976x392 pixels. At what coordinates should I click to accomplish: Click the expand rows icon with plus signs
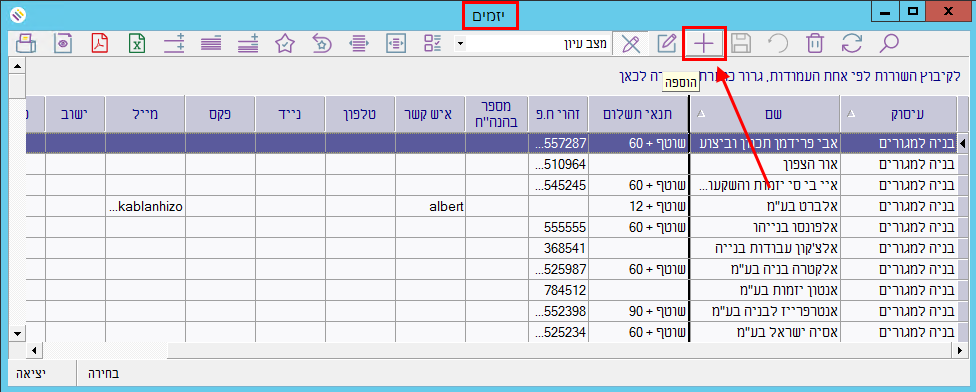(x=174, y=44)
